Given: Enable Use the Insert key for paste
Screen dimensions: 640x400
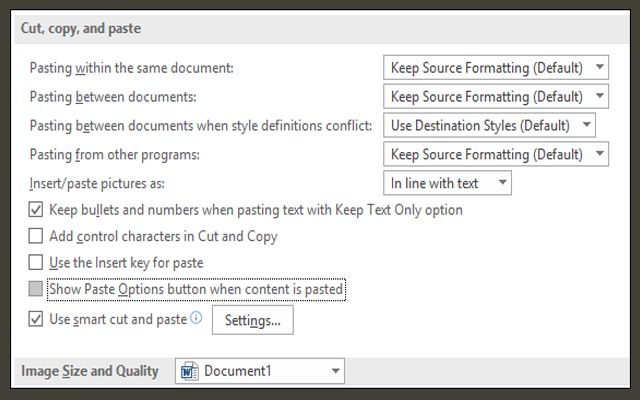Looking at the screenshot, I should (36, 263).
